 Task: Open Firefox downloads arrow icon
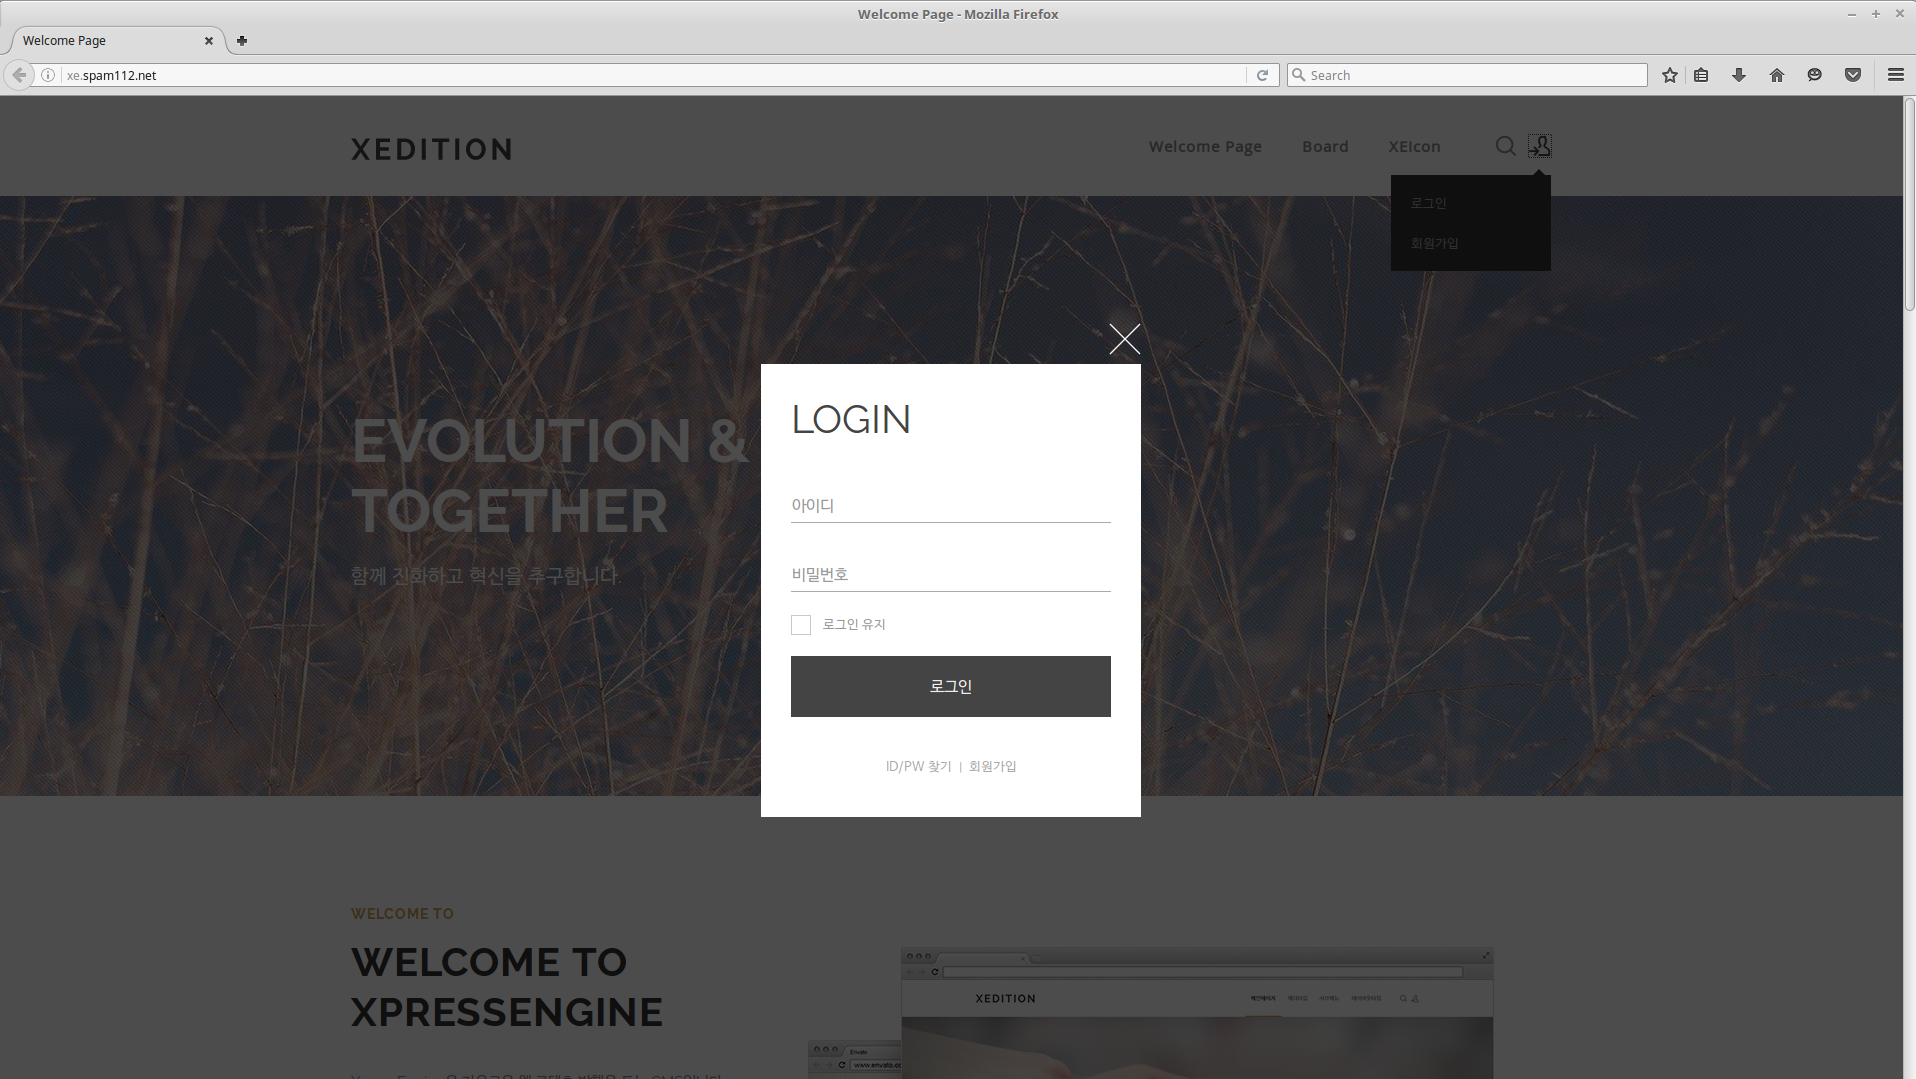1739,75
